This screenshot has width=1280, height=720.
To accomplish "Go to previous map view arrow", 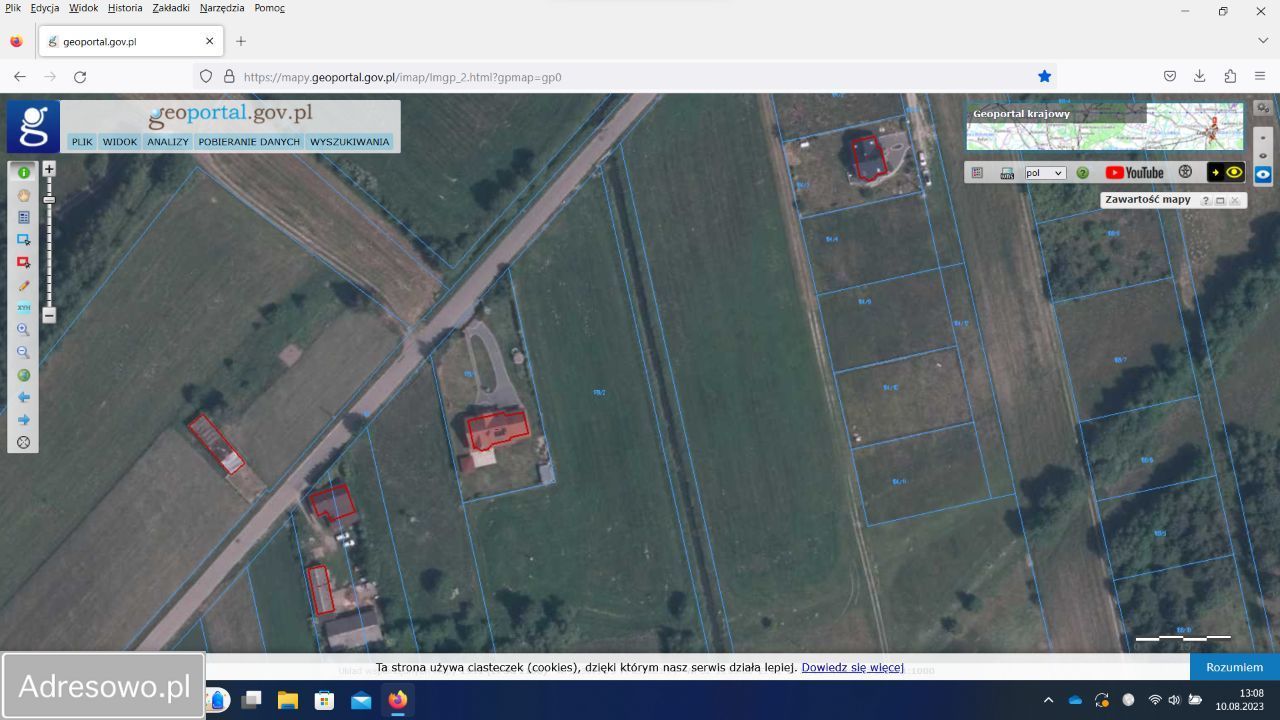I will (23, 397).
